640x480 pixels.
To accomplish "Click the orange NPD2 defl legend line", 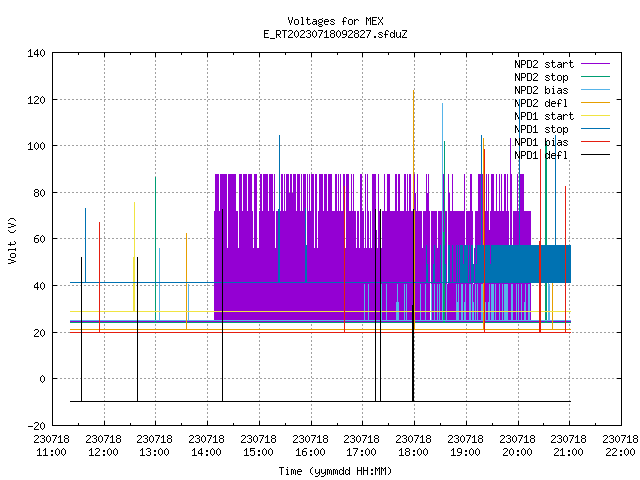I will 596,102.
